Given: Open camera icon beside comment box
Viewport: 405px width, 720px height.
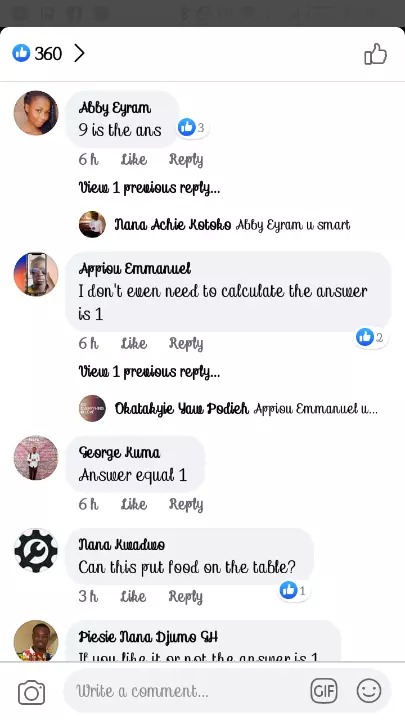Looking at the screenshot, I should (x=31, y=692).
